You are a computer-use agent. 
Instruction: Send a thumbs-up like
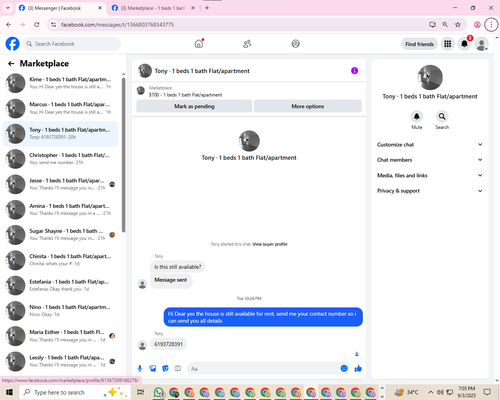(x=358, y=368)
